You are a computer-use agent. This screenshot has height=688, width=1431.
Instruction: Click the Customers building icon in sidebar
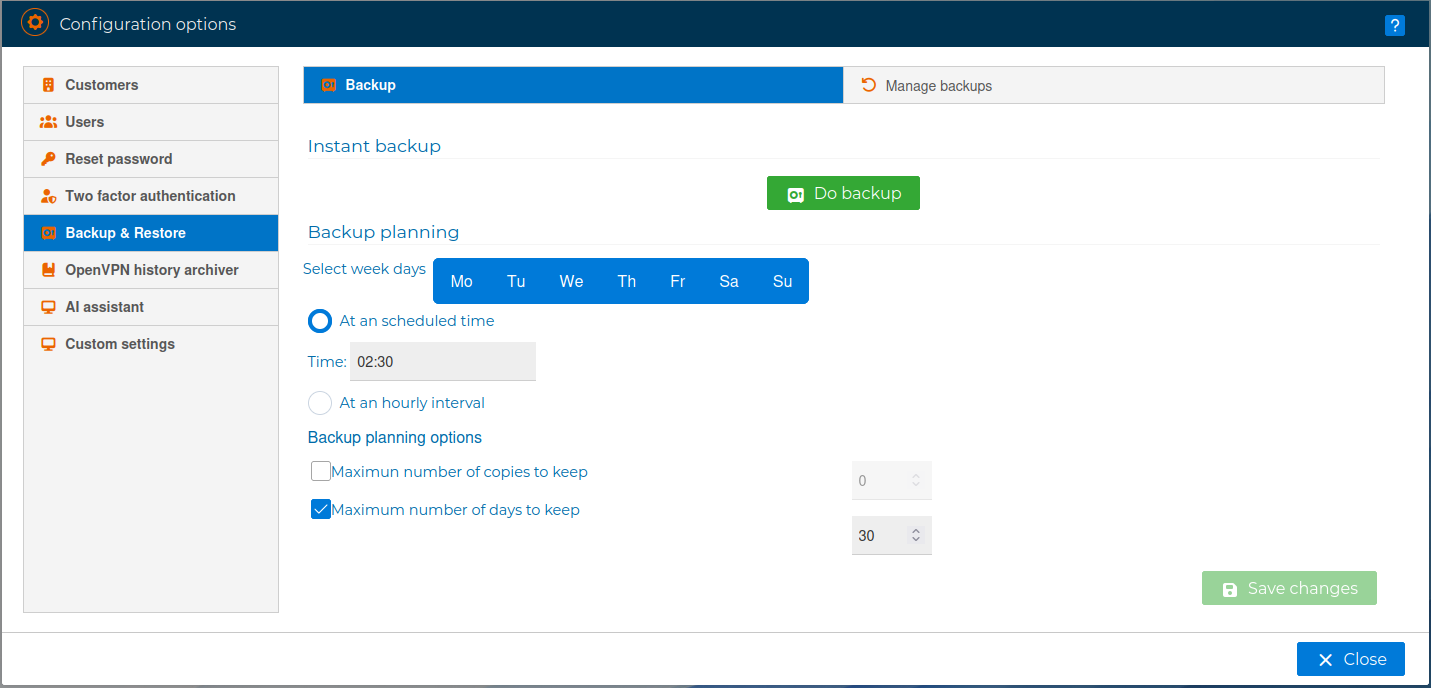(48, 85)
